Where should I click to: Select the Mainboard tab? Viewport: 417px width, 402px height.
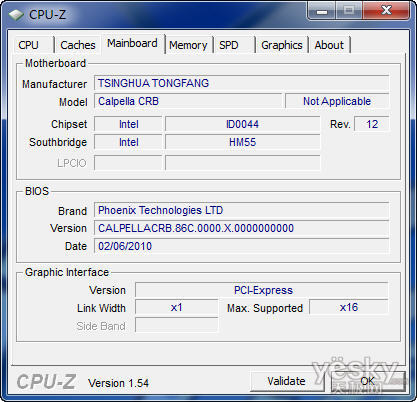pos(132,43)
